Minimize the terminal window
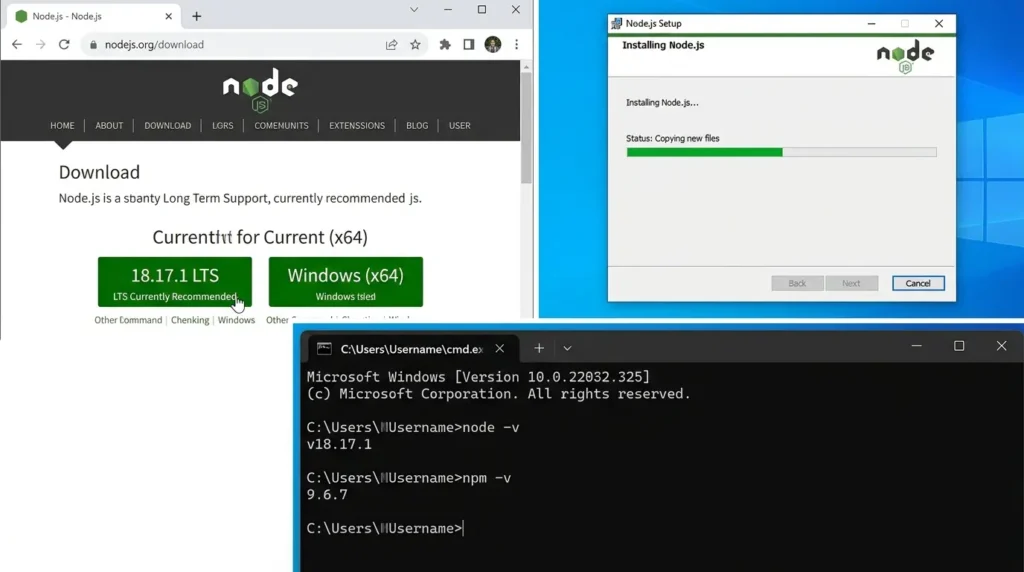The width and height of the screenshot is (1024, 572). (x=917, y=346)
